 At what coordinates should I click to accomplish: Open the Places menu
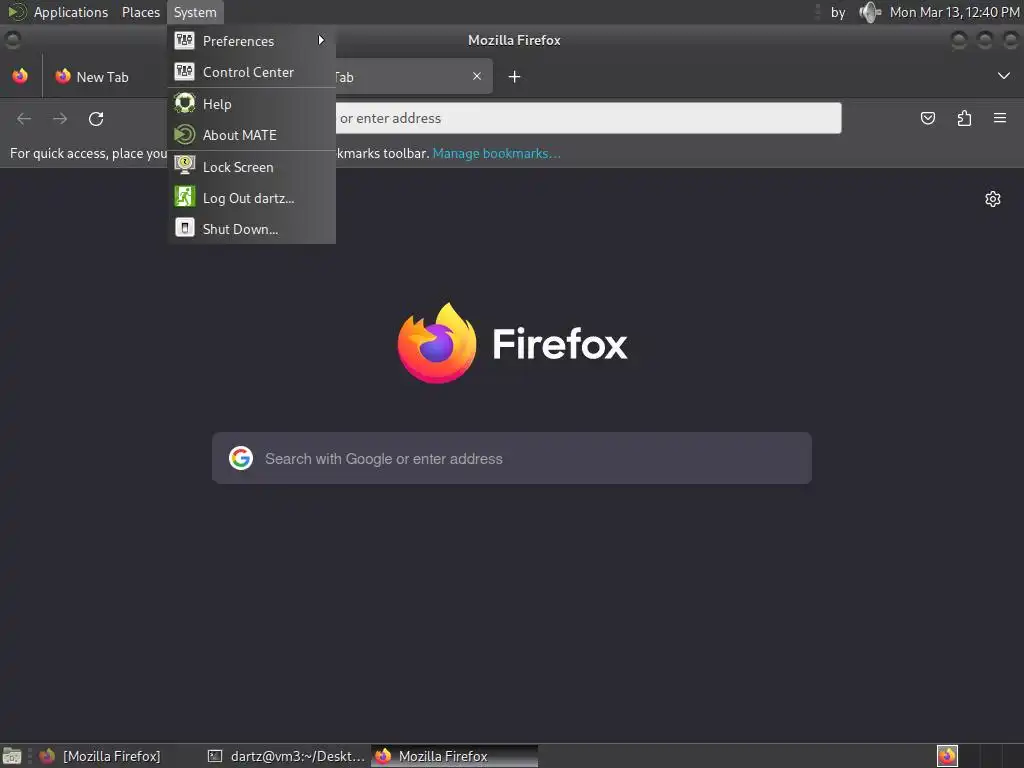[140, 12]
